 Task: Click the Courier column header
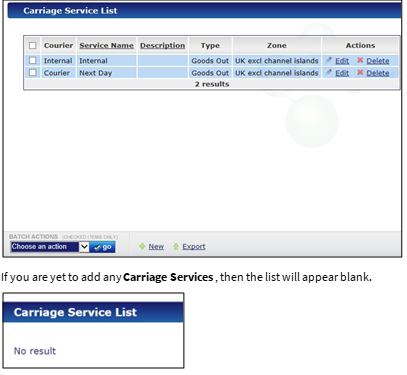[58, 45]
